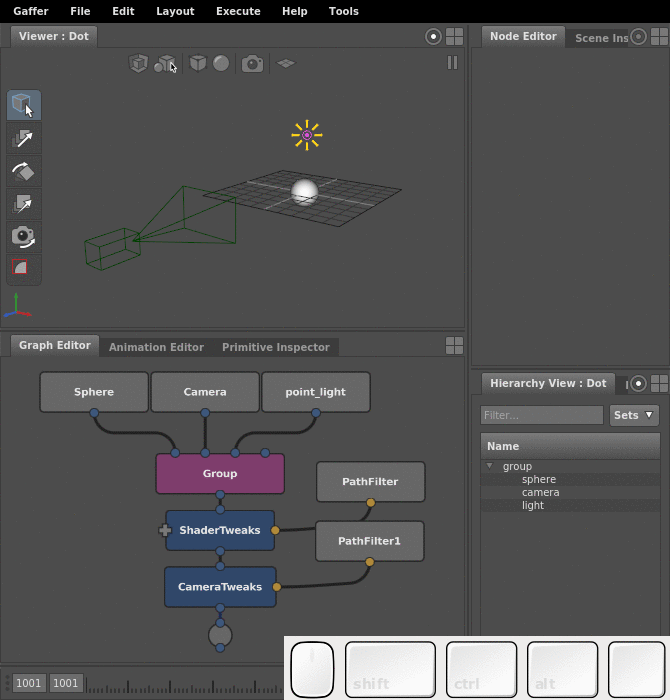Screen dimensions: 670x700
Task: Open the Sets dropdown
Action: [x=634, y=415]
